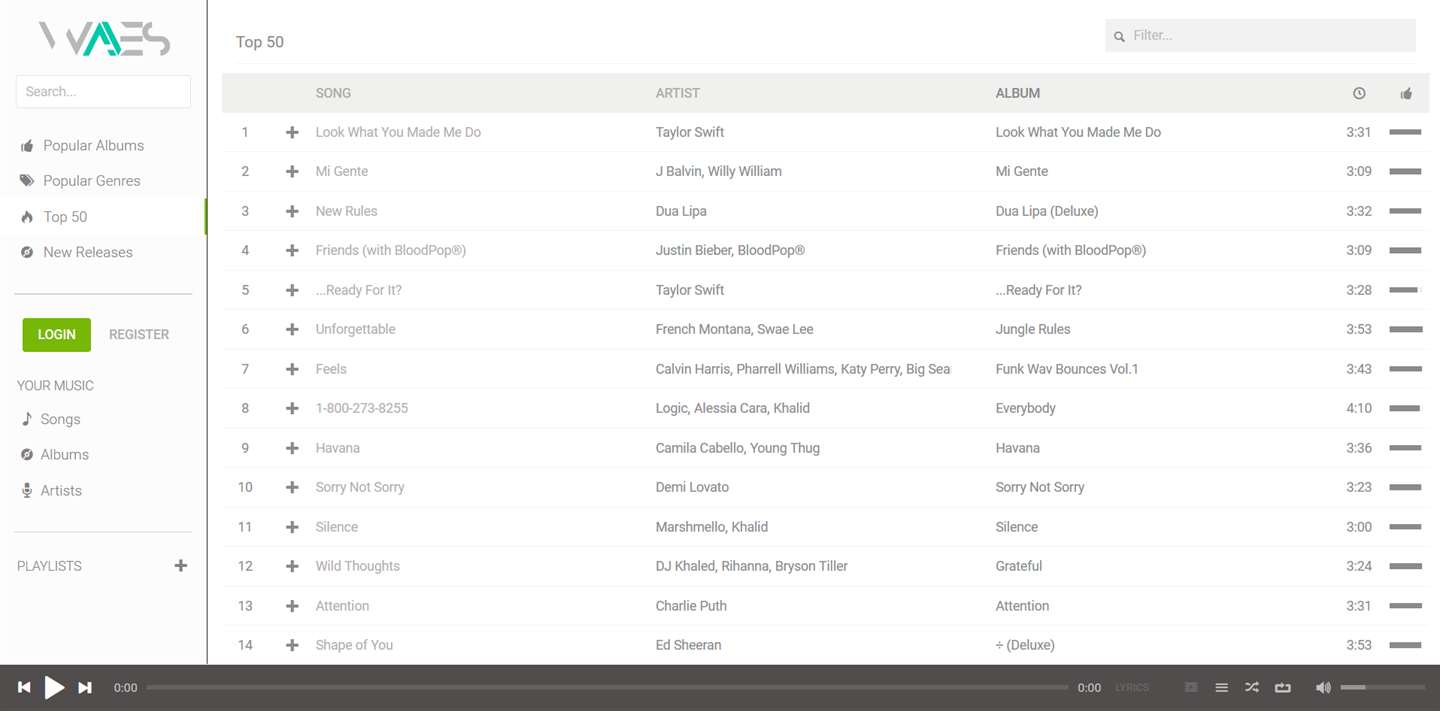Screen dimensions: 1440x711
Task: Click the flame icon beside Top 50
Action: pos(27,217)
